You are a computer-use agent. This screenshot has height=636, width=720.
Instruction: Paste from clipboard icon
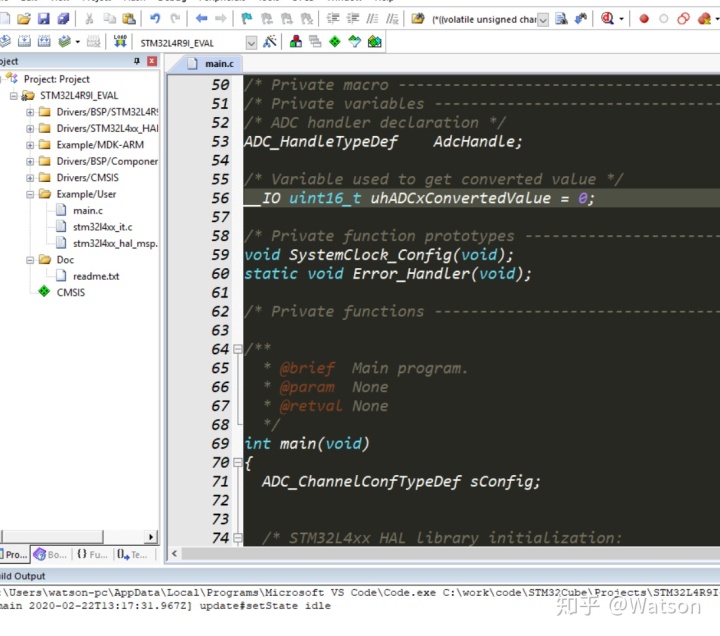coord(129,19)
